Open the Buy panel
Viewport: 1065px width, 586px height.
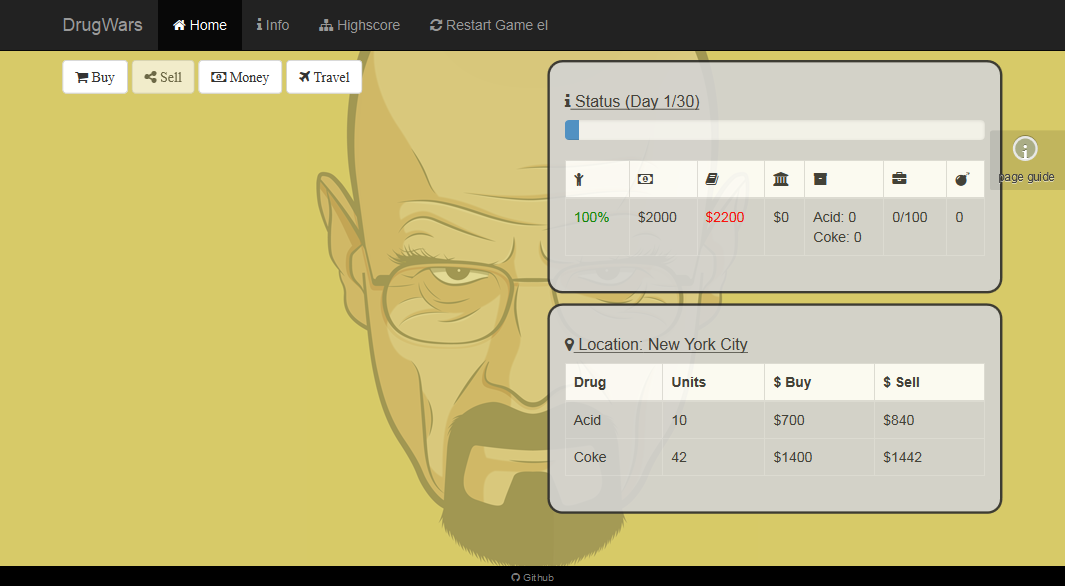(x=95, y=77)
